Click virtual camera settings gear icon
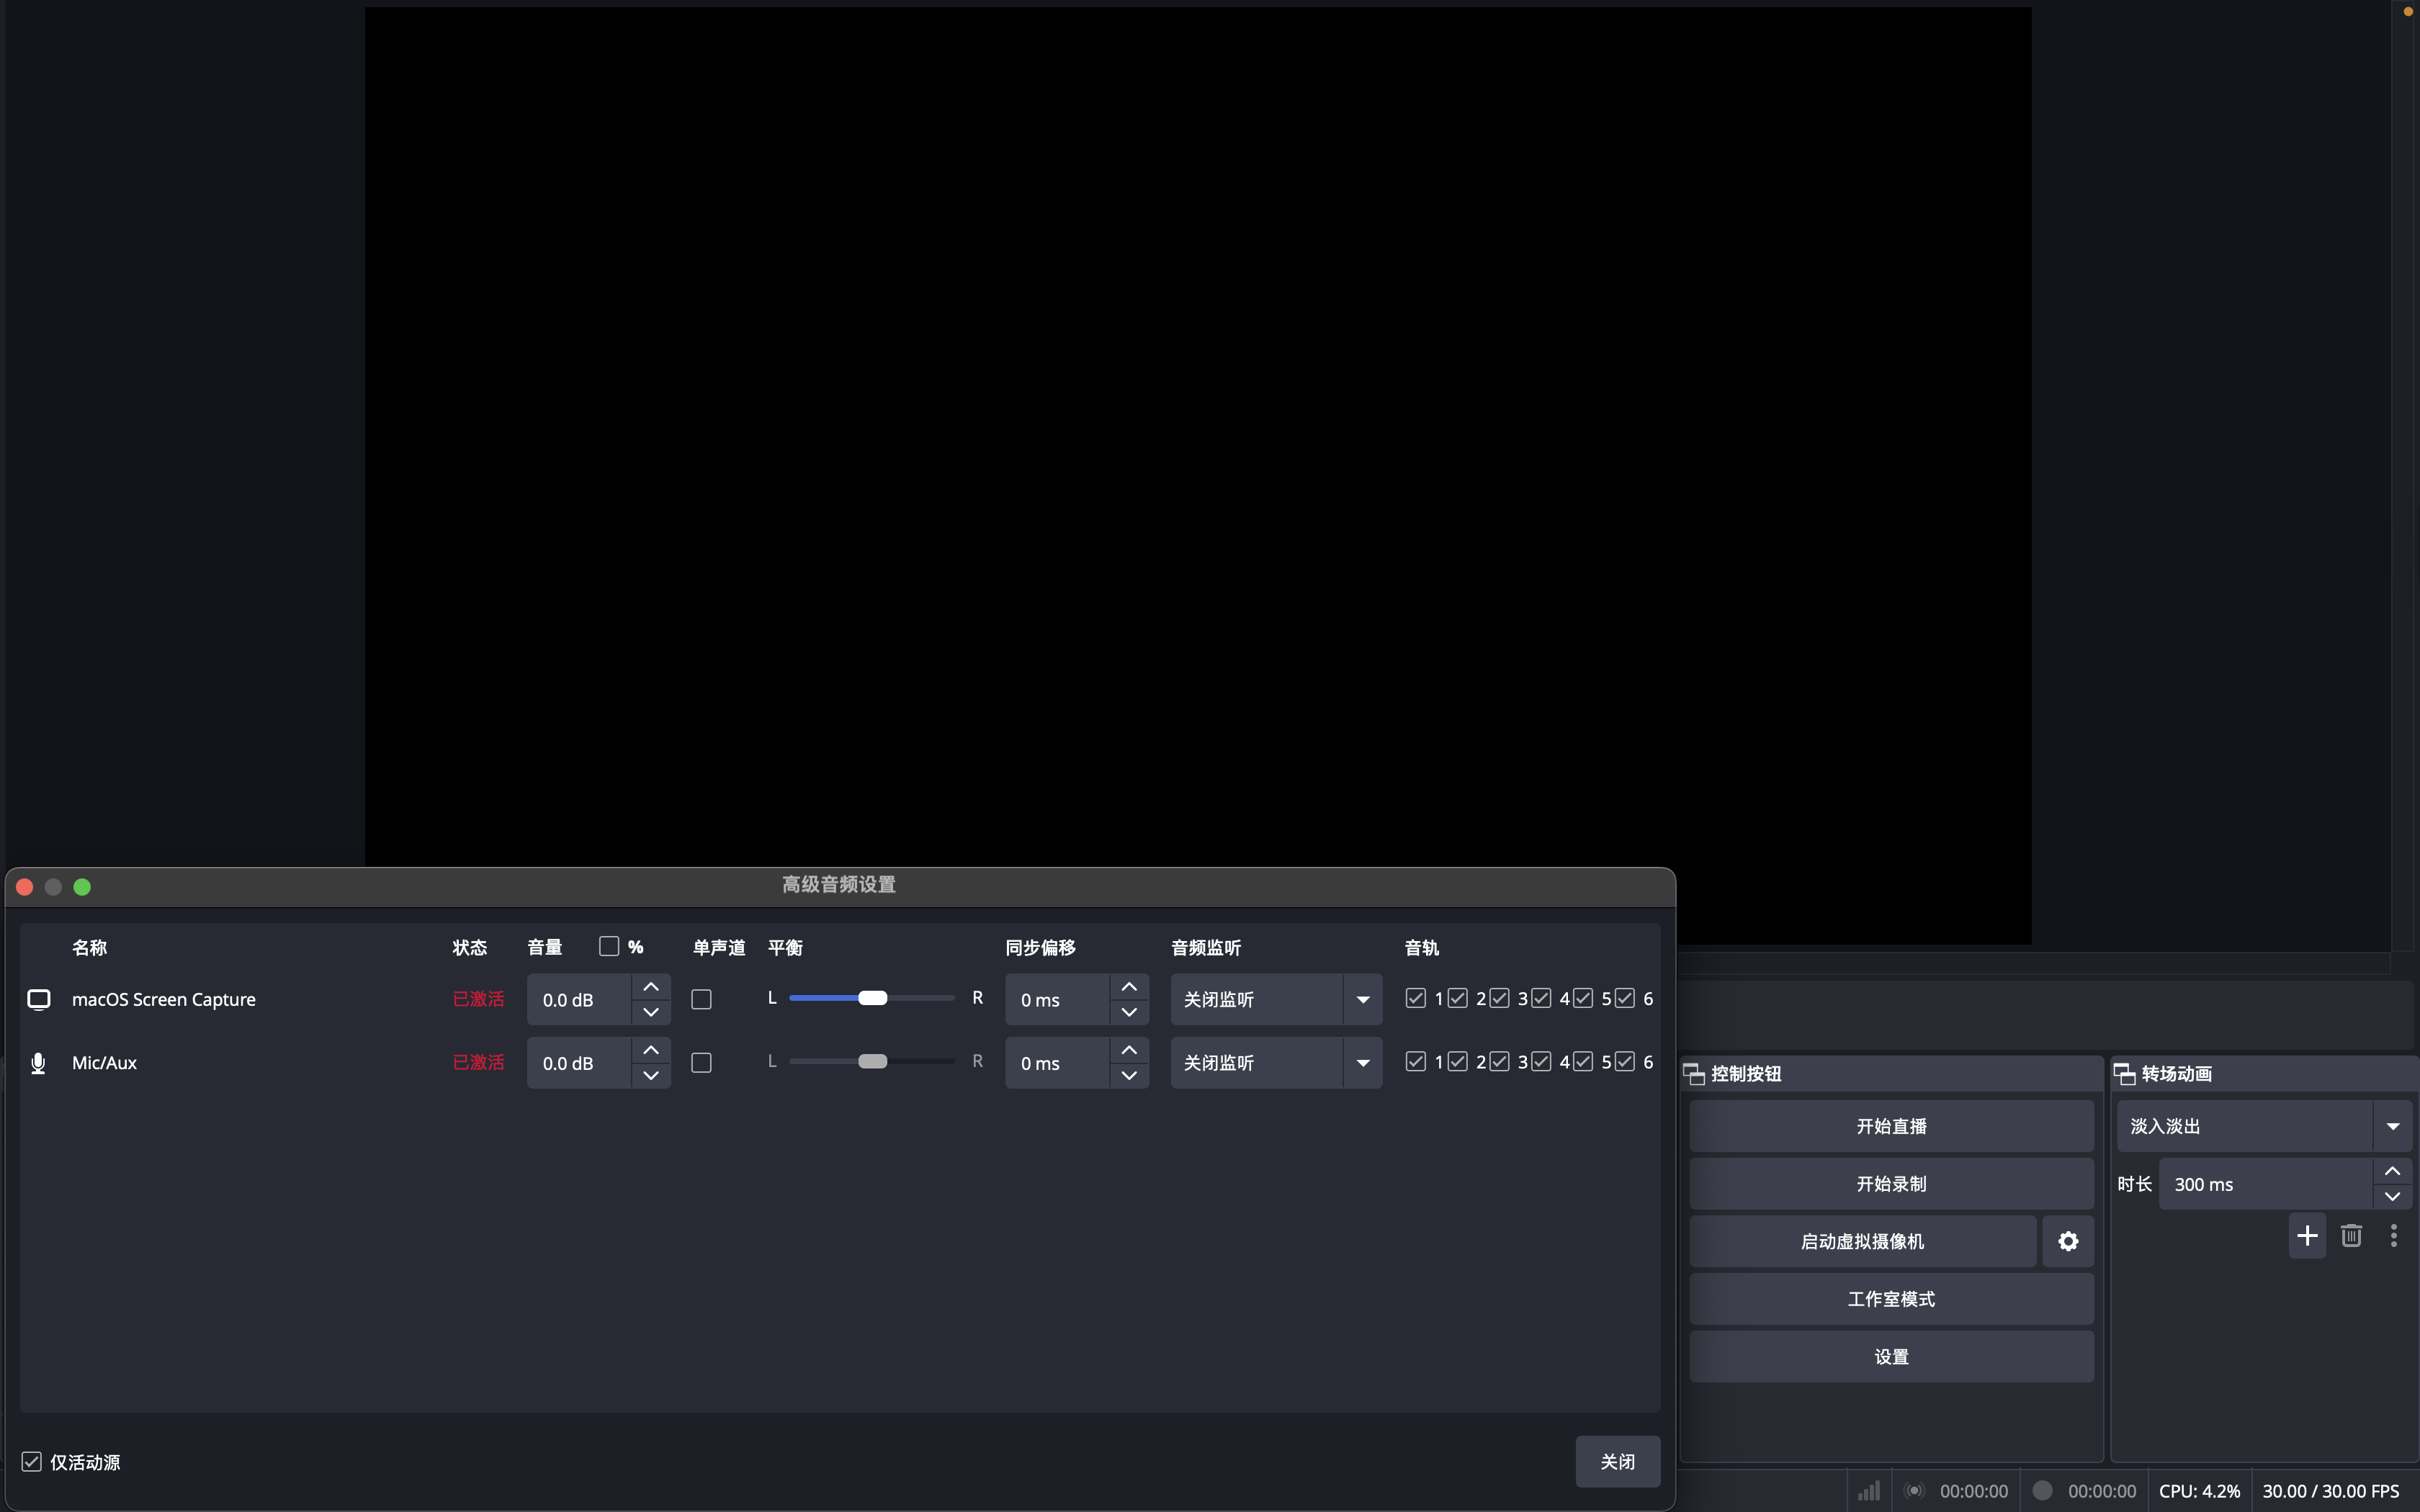Screen dimensions: 2420x1512 2067,1241
